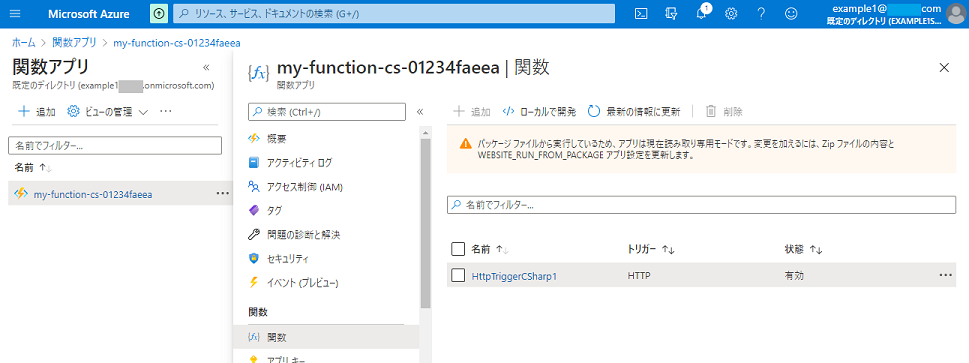Click the Microsoft Azure home logo text
The width and height of the screenshot is (969, 363).
(89, 14)
